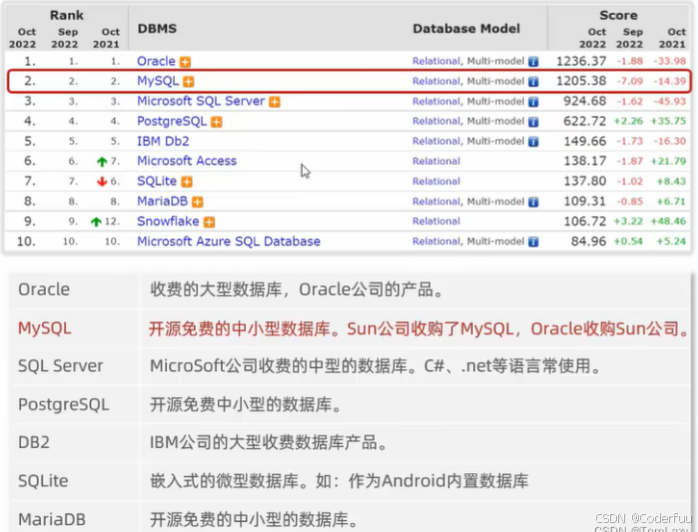Click the info icon in the Oracle row
The image size is (698, 532).
tap(533, 61)
